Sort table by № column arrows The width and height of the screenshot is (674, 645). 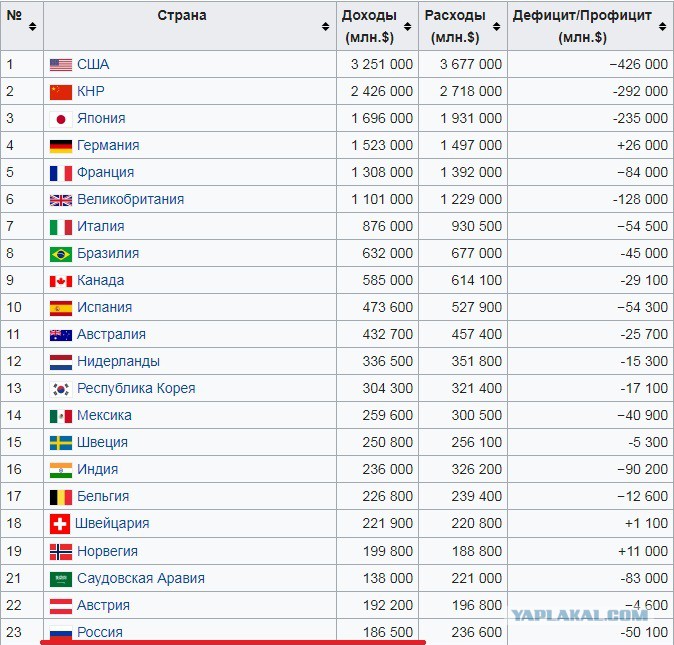[33, 27]
